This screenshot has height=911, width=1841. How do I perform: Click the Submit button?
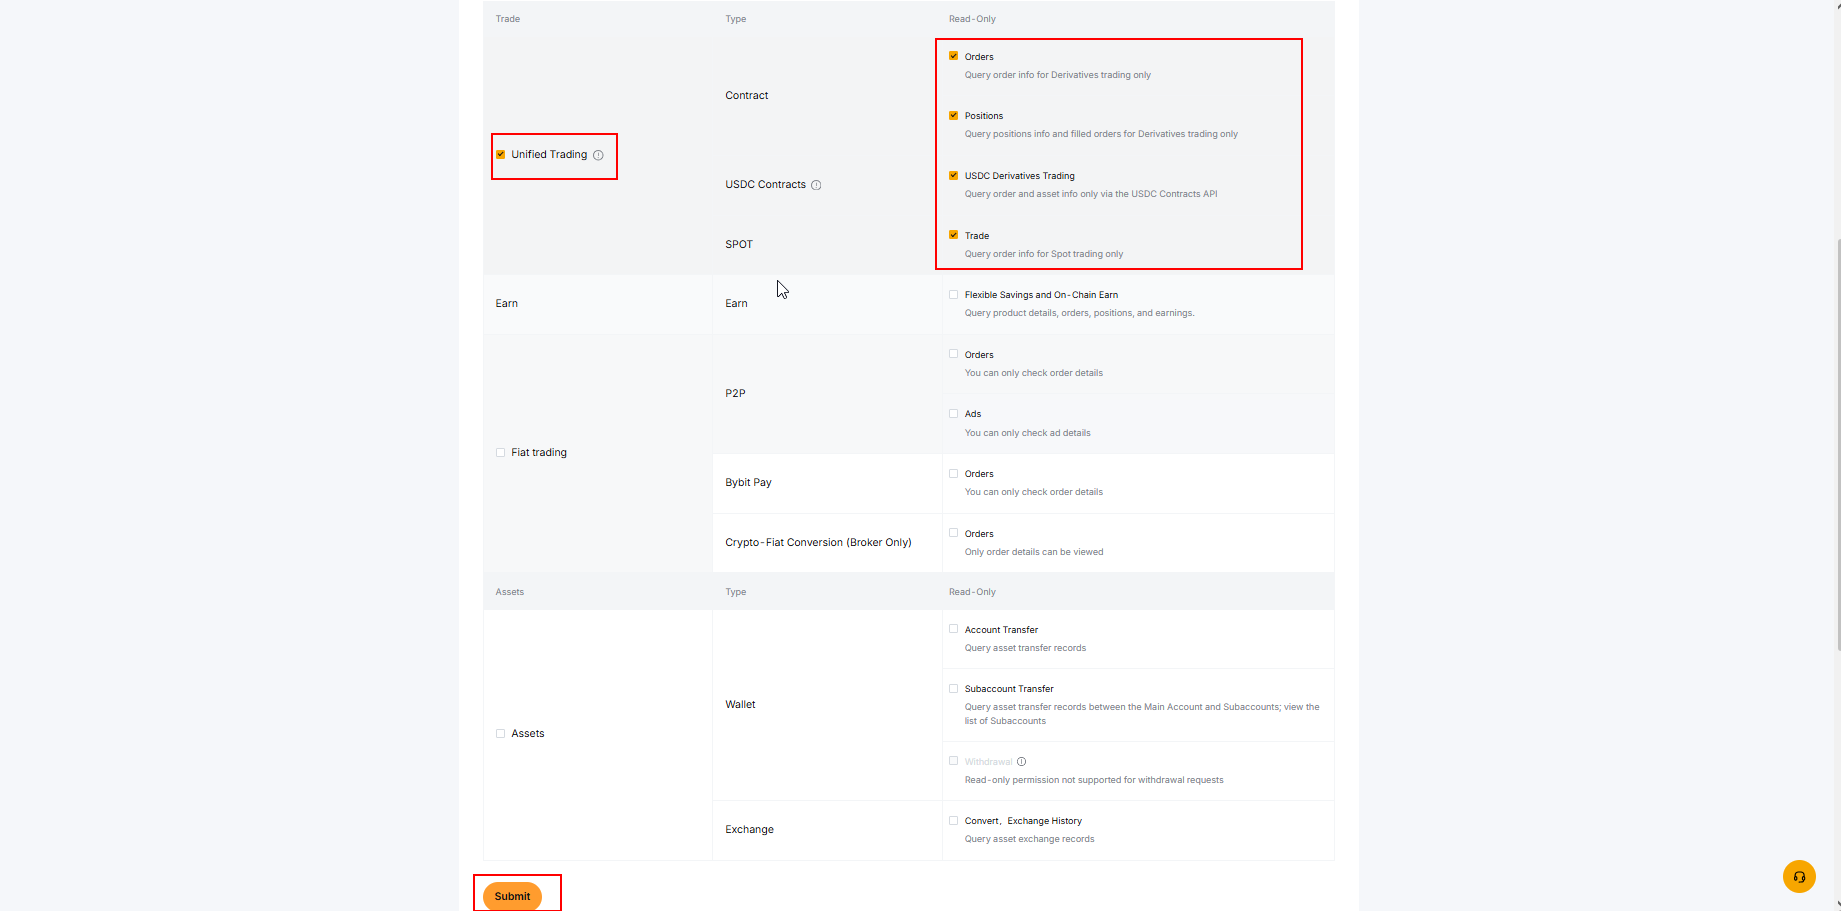pos(512,896)
